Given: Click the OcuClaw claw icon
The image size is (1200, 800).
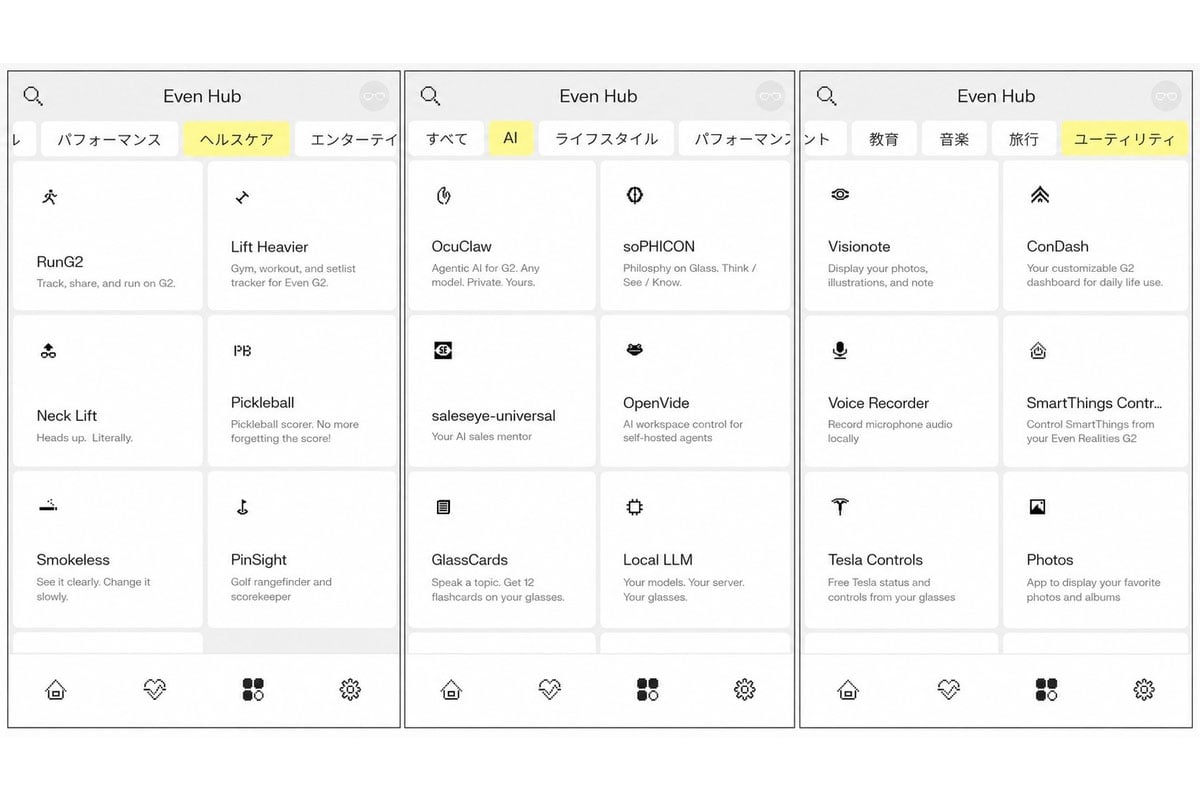Looking at the screenshot, I should [x=444, y=195].
